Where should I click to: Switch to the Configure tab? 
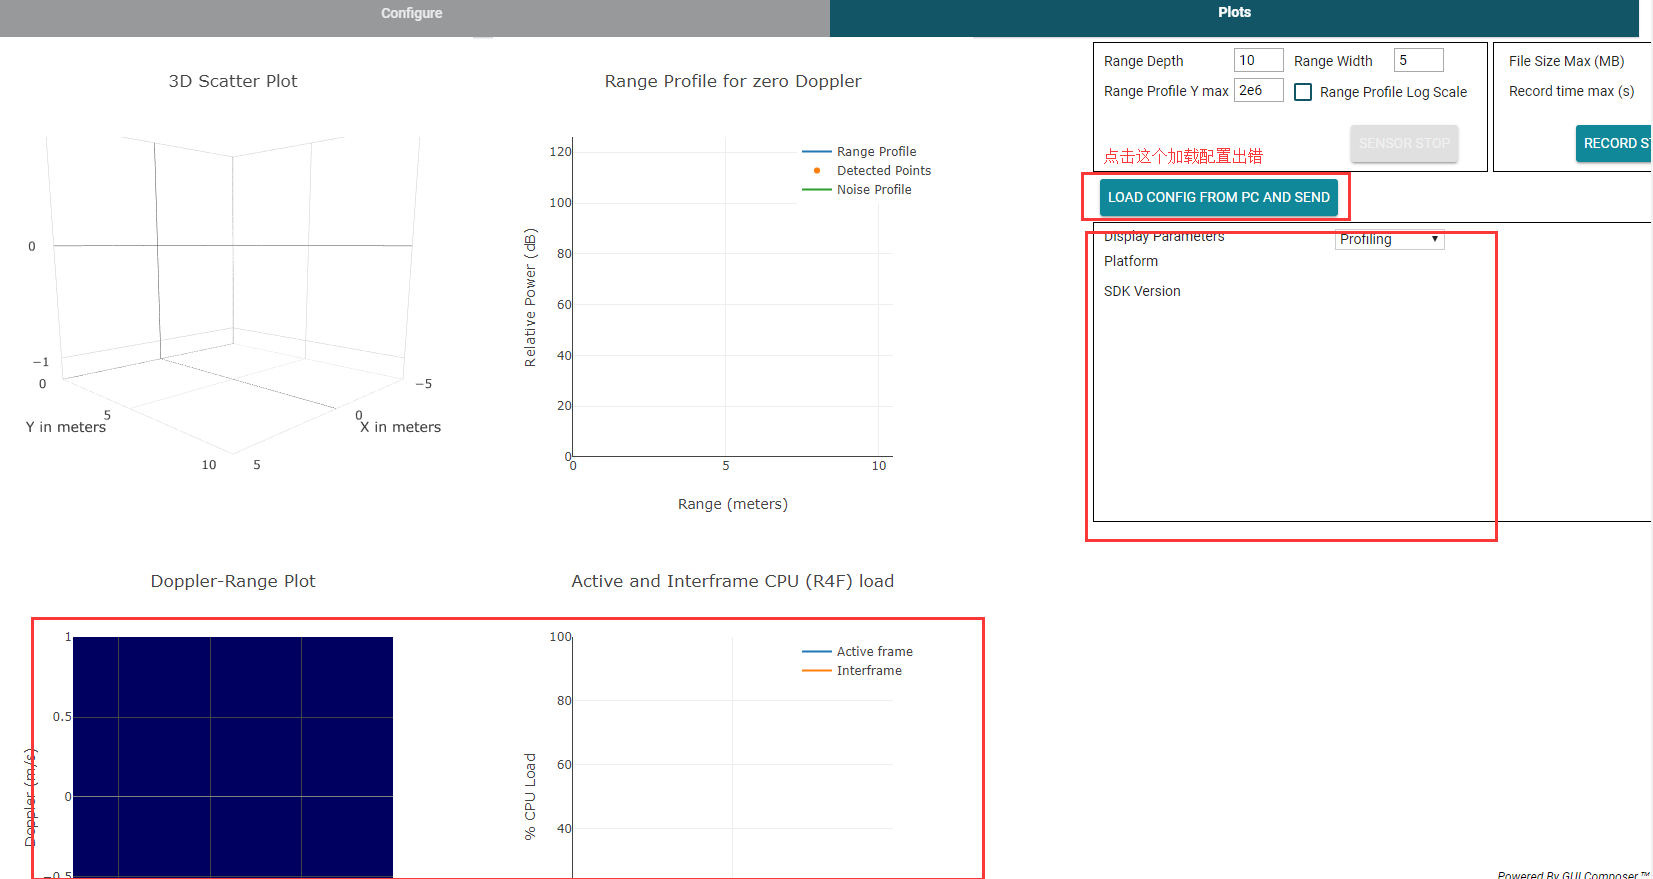coord(411,14)
